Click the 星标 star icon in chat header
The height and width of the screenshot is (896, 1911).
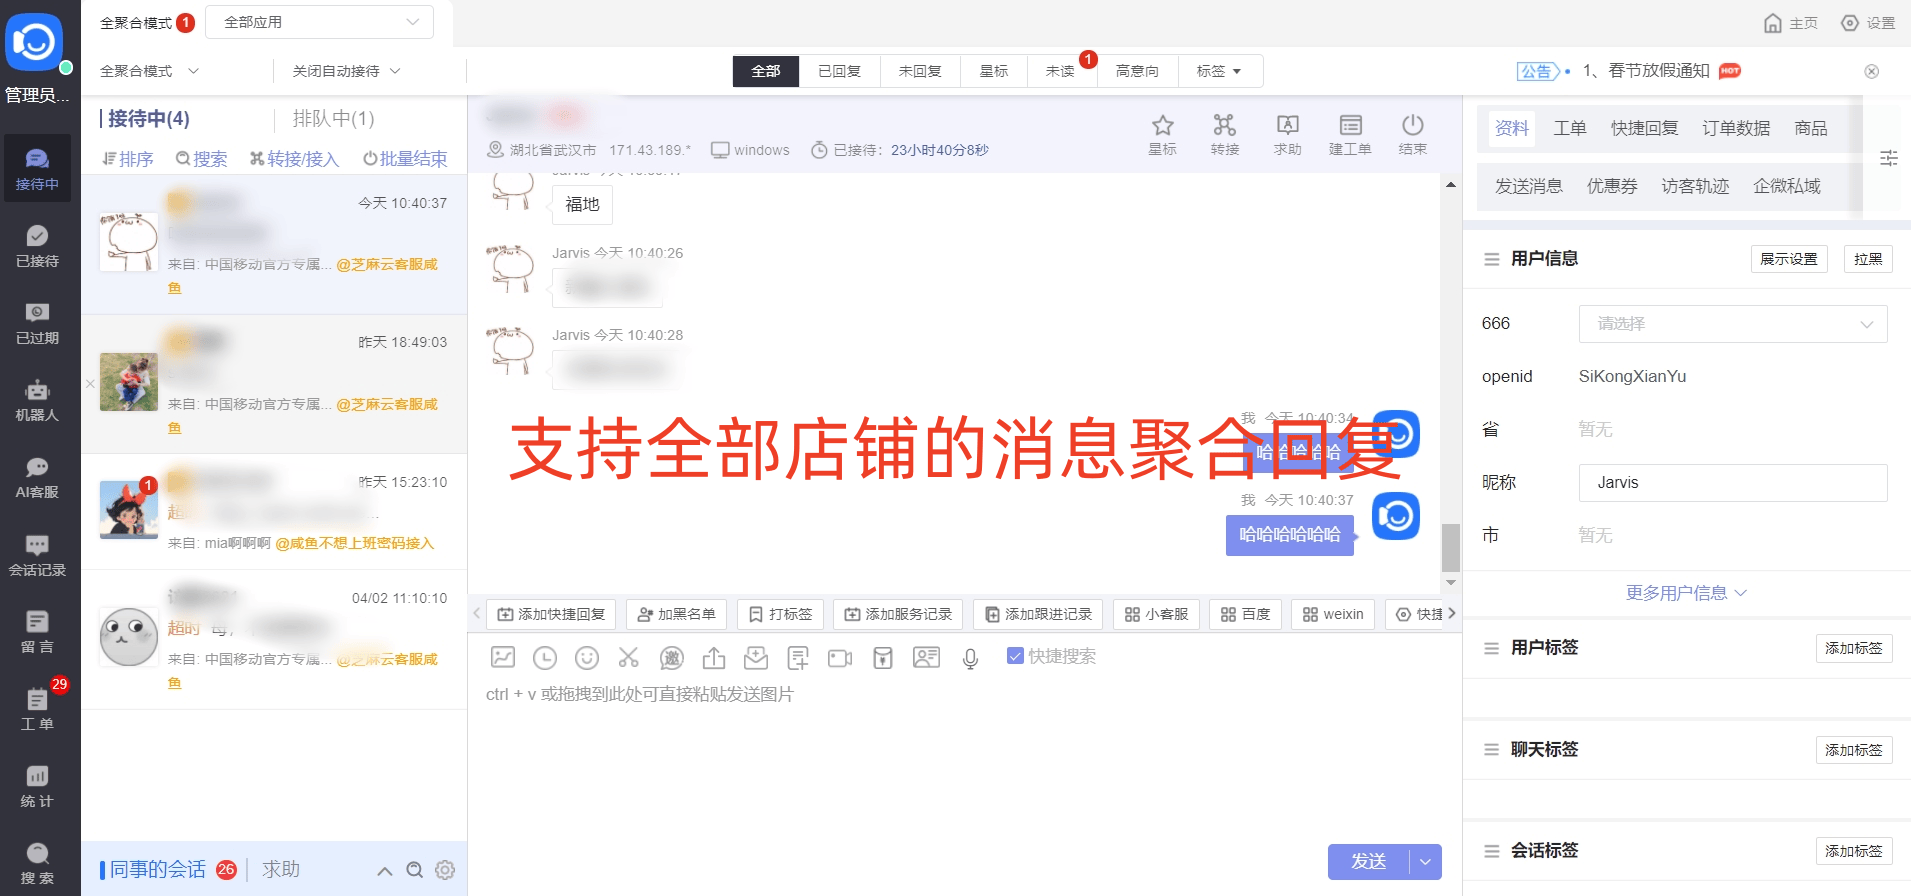(1162, 126)
